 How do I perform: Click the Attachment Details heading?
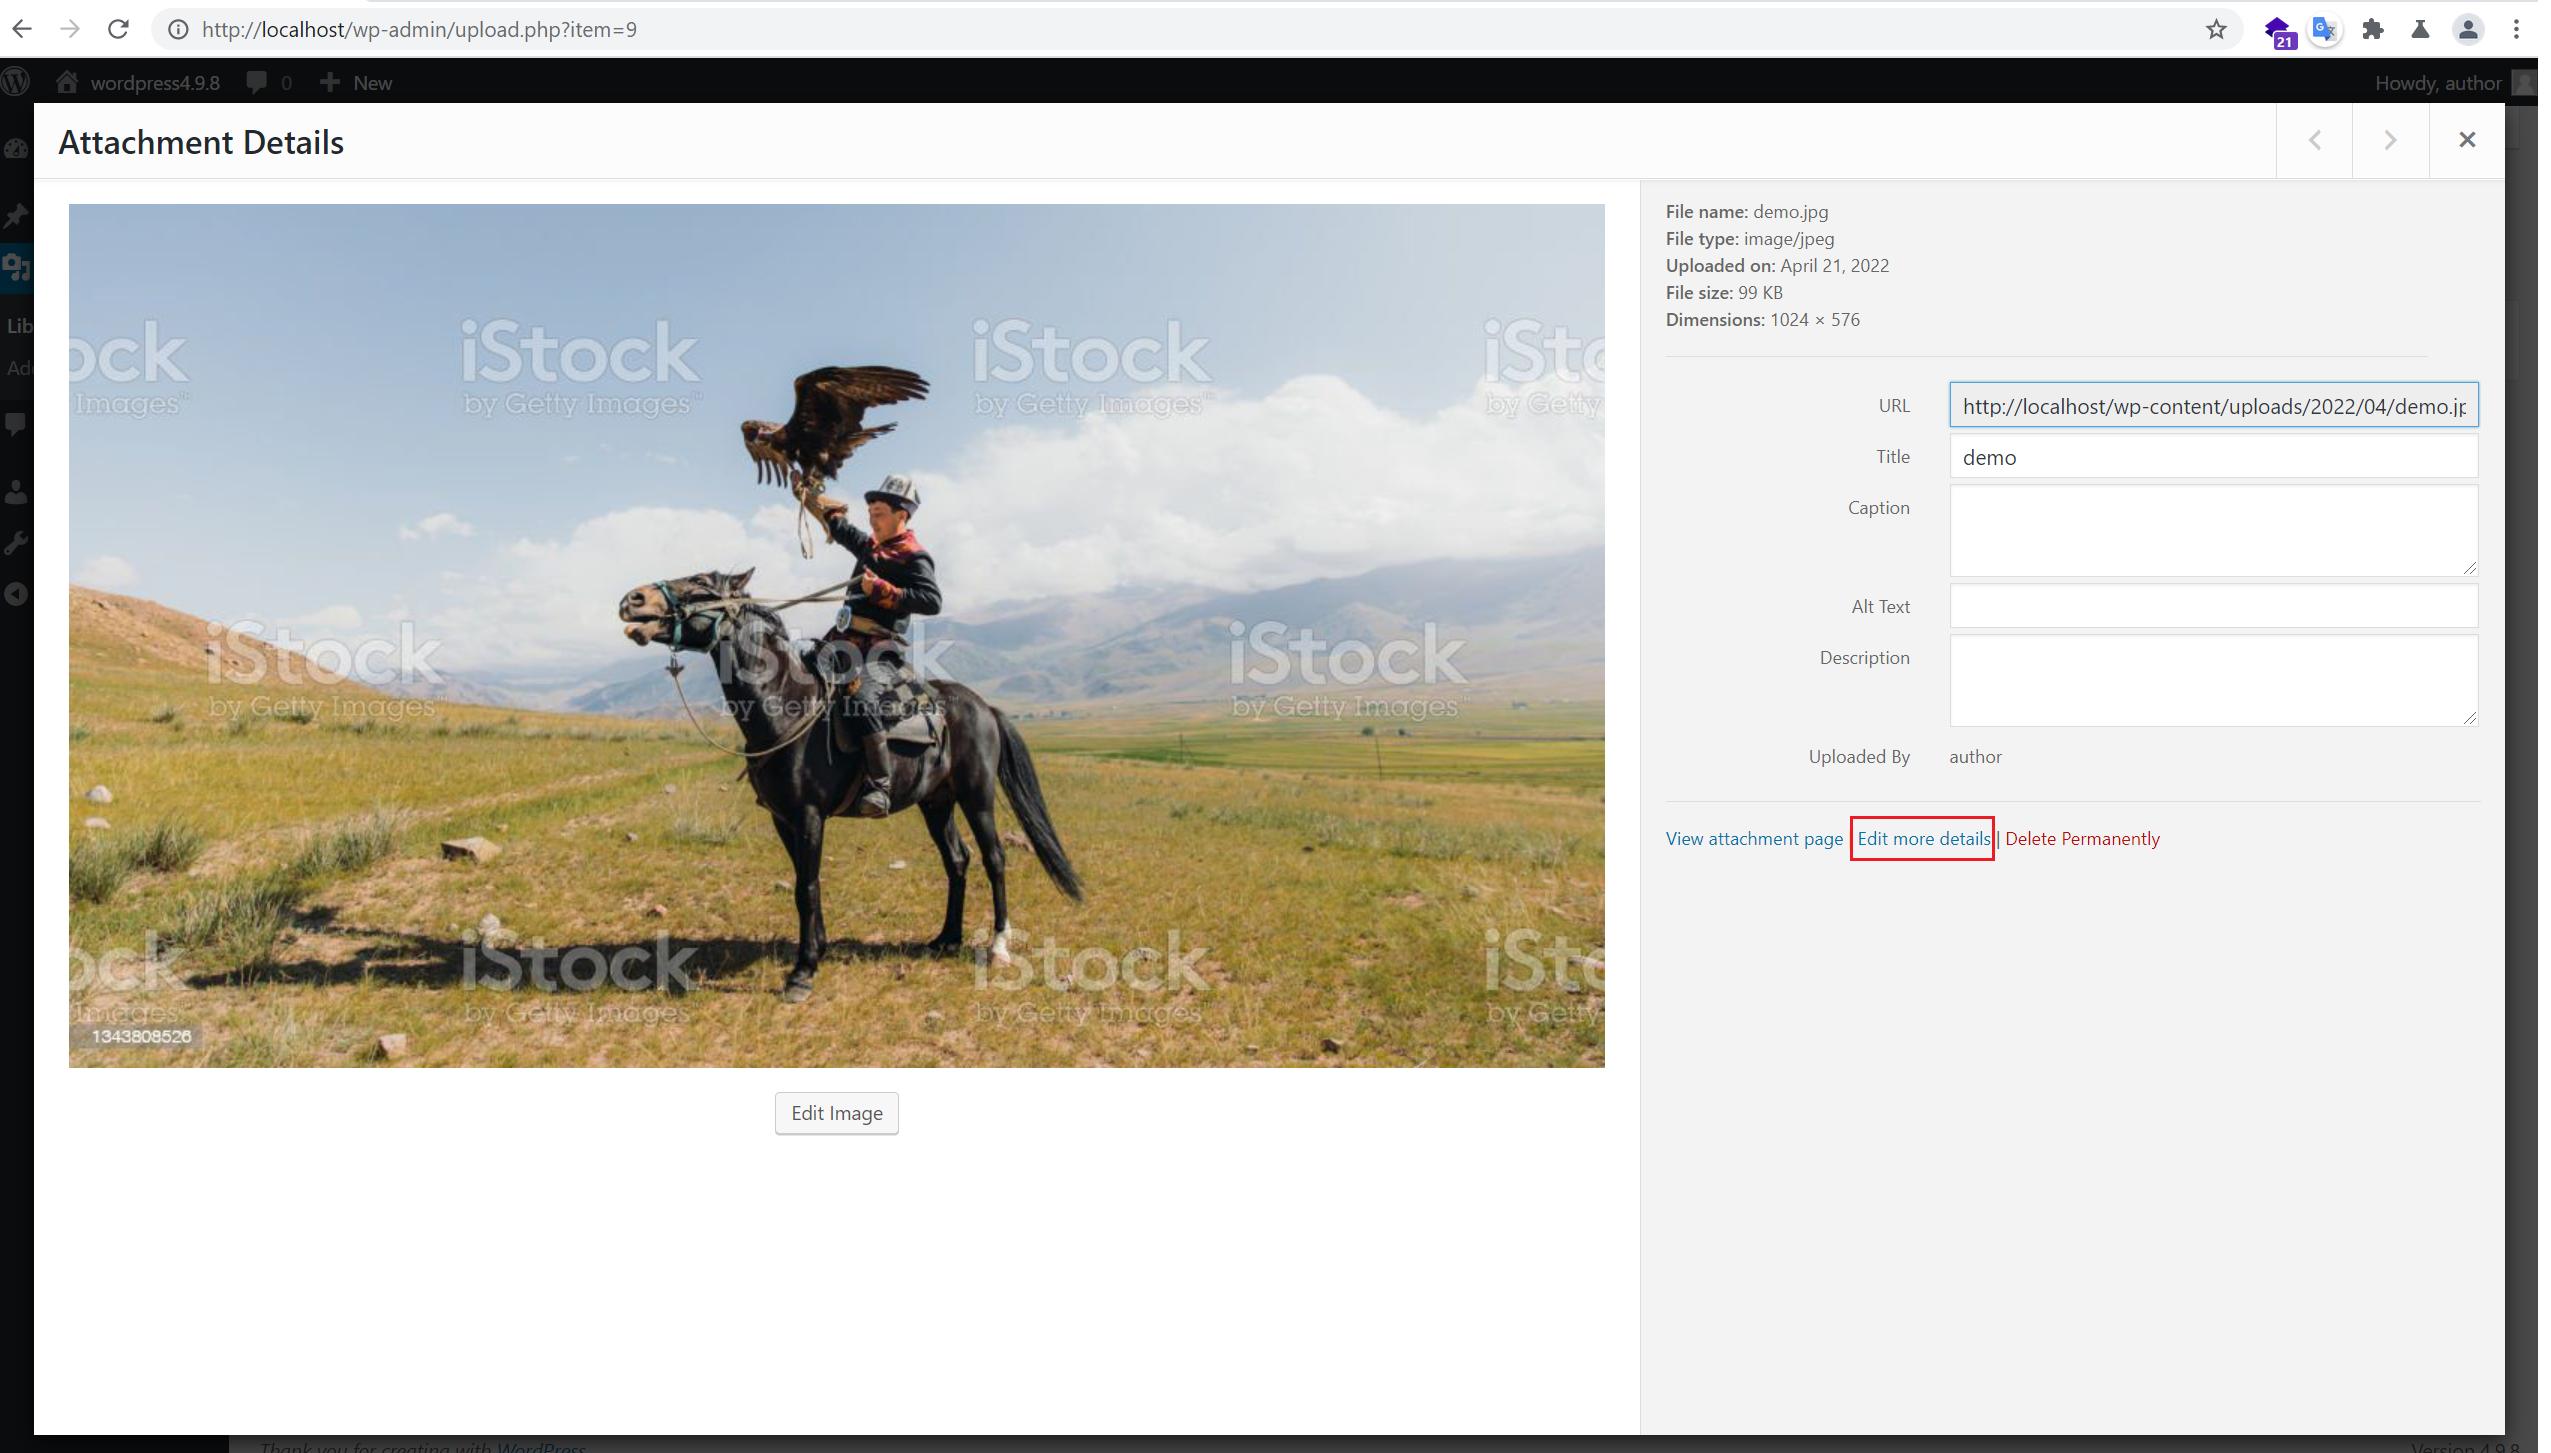(201, 142)
